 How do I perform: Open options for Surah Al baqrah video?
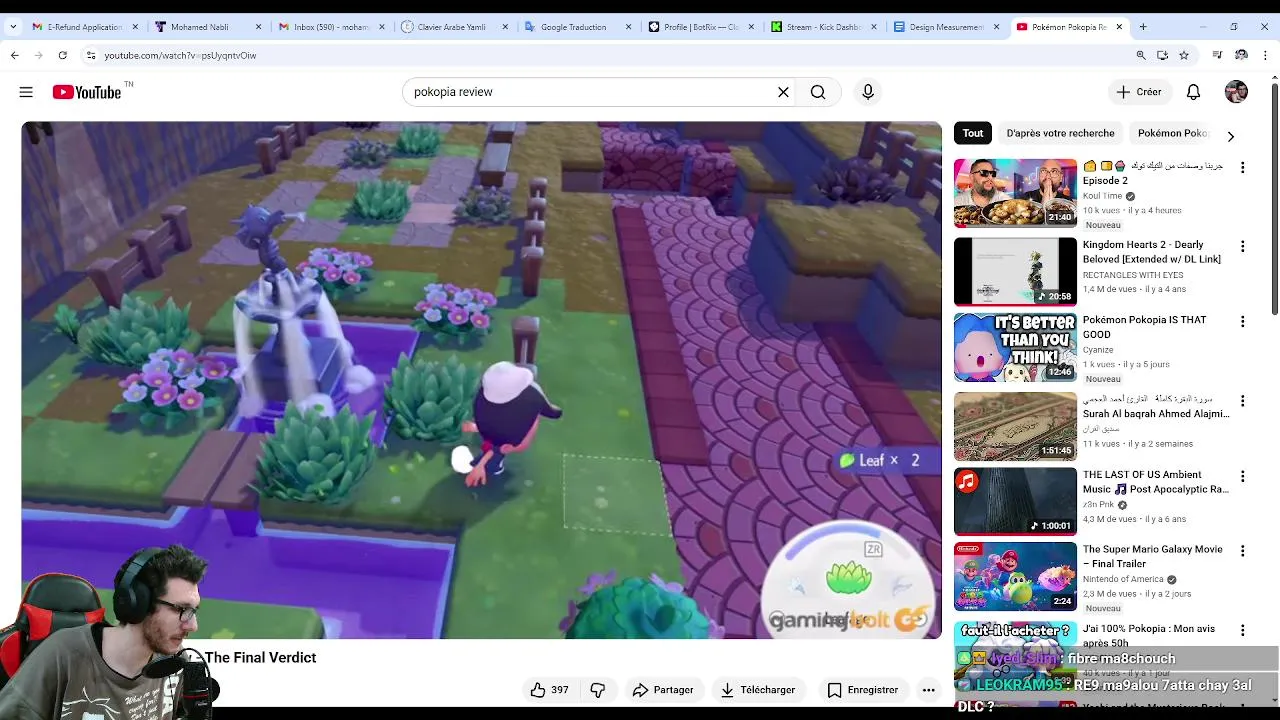click(x=1243, y=401)
